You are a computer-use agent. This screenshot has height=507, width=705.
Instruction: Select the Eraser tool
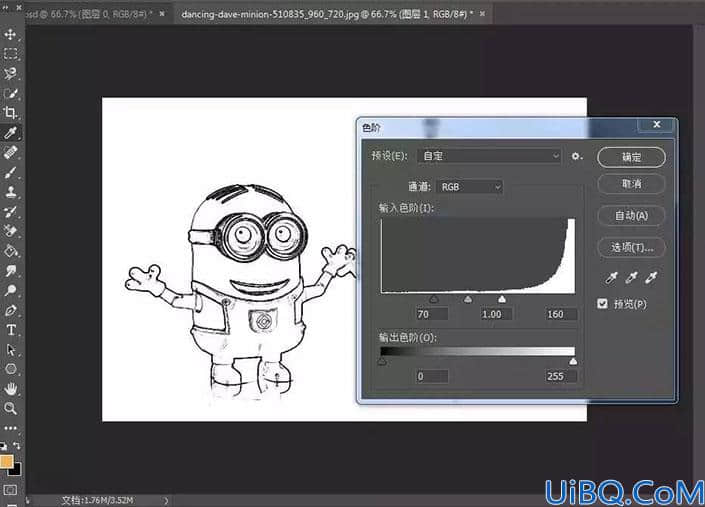[x=10, y=231]
